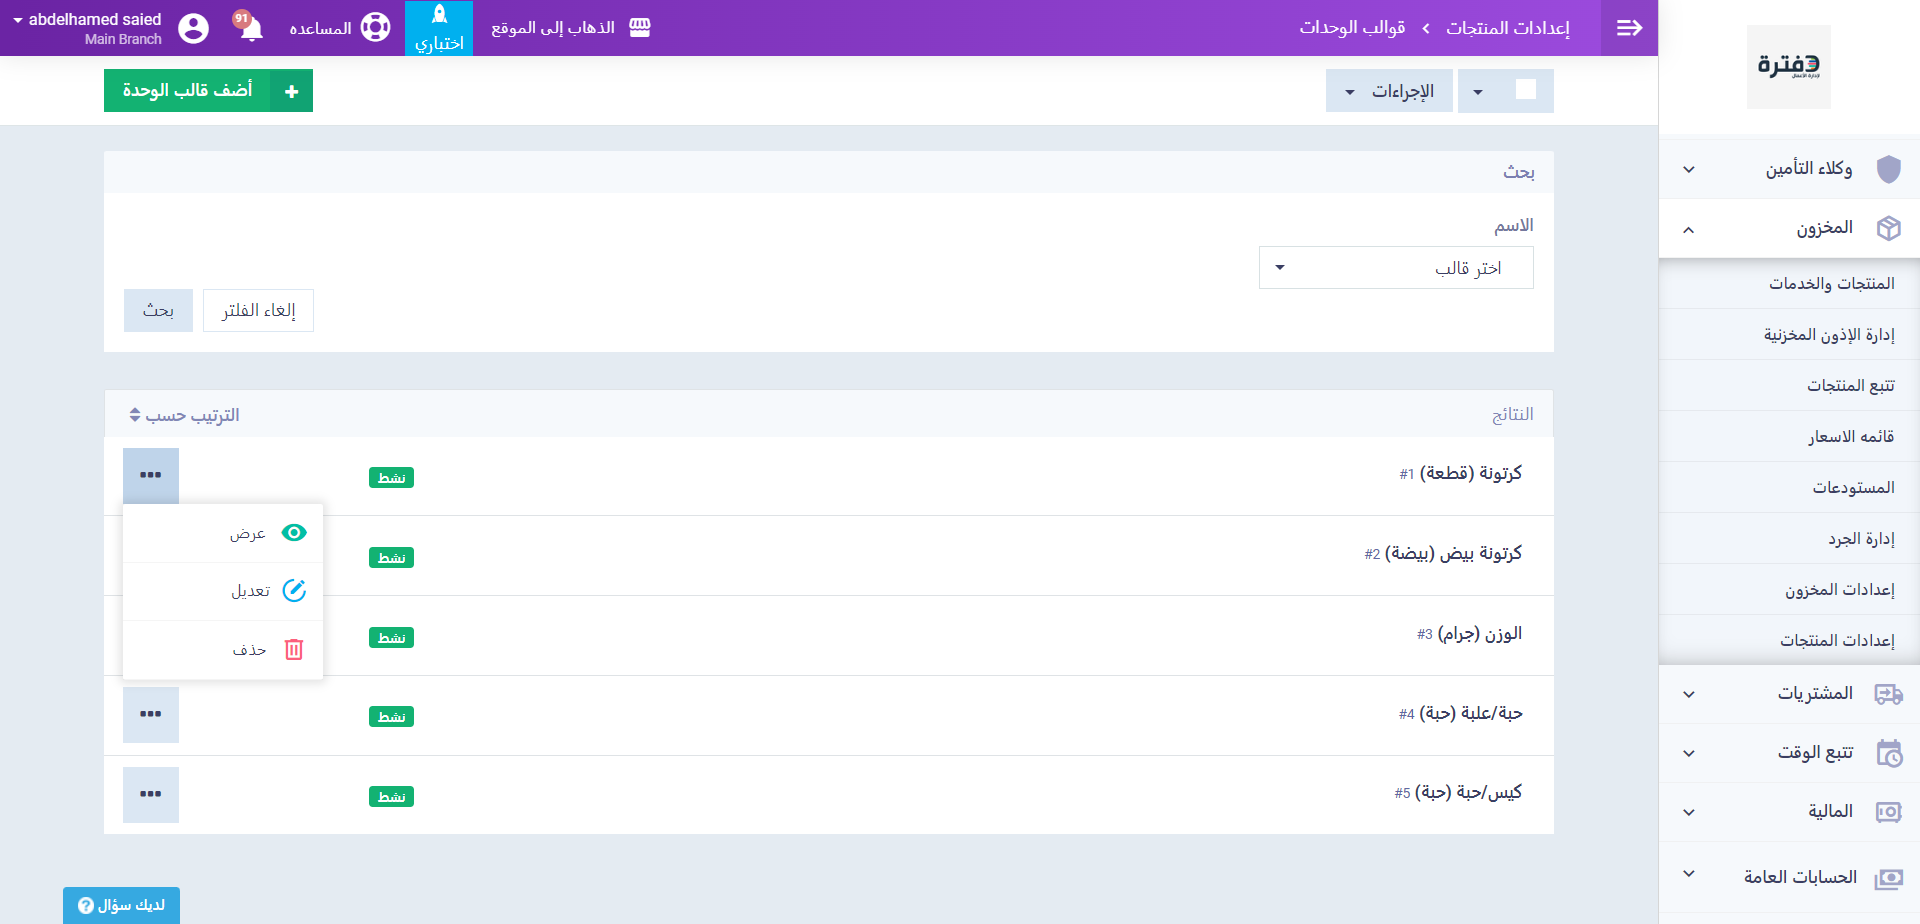Collapse the المخزون sidebar section

click(1689, 229)
